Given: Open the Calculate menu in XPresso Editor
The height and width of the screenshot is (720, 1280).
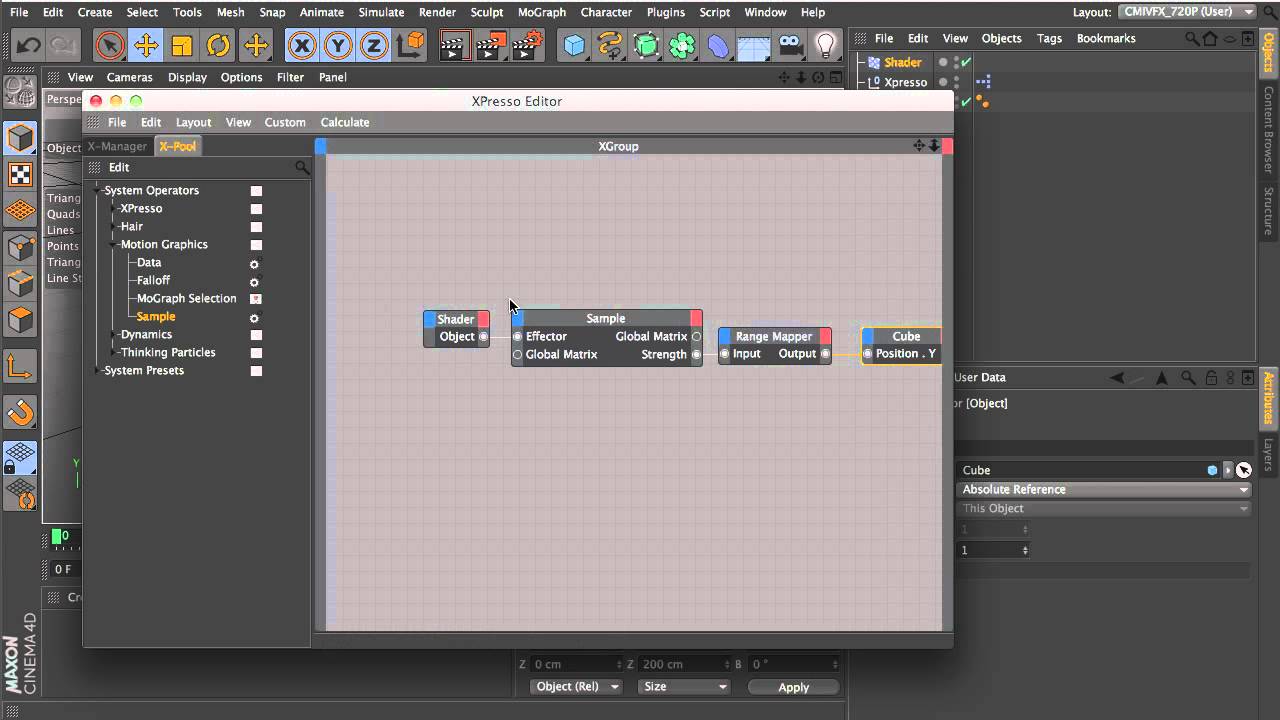Looking at the screenshot, I should click(x=345, y=123).
